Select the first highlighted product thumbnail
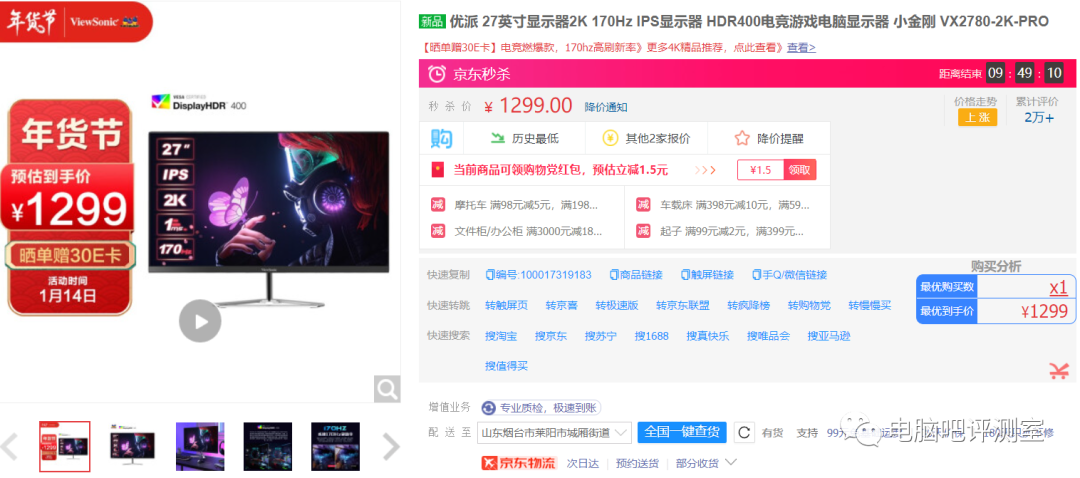Viewport: 1080px width, 478px height. tap(64, 446)
